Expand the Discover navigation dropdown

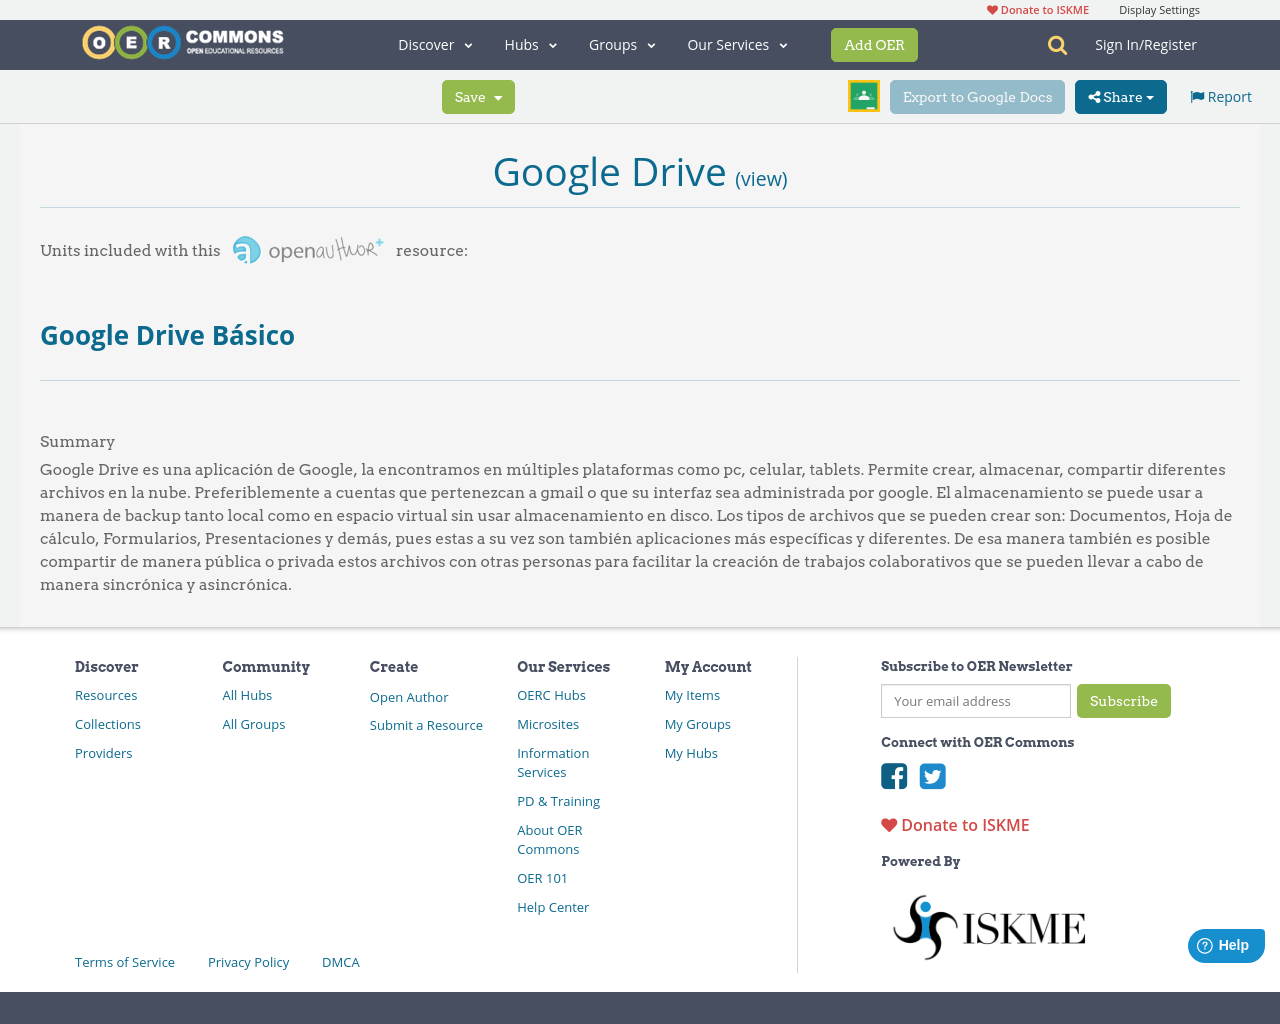point(433,44)
